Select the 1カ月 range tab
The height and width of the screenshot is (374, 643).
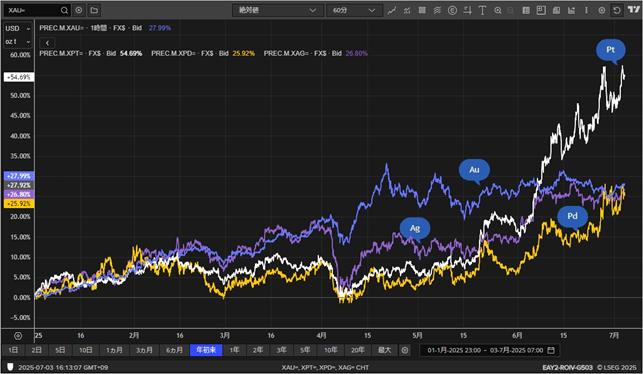tap(114, 350)
